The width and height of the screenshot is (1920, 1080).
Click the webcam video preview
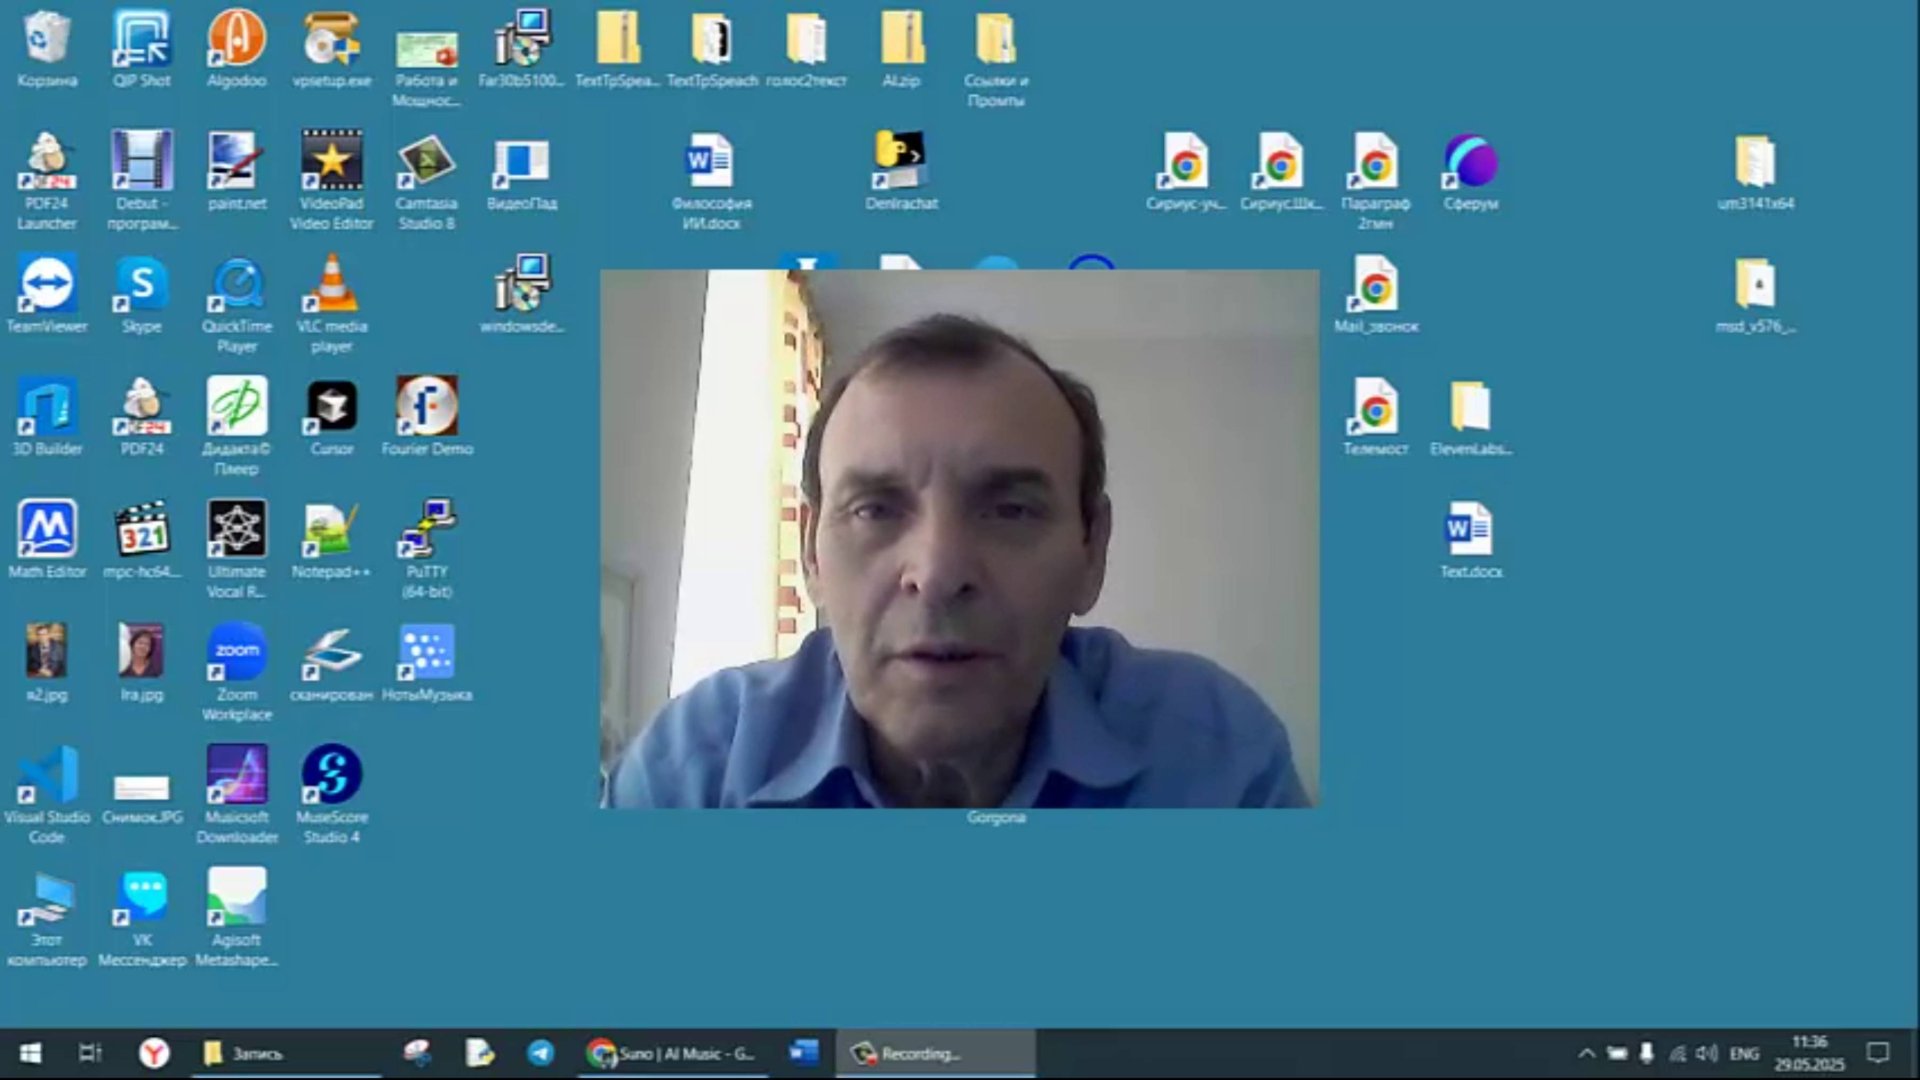click(959, 538)
